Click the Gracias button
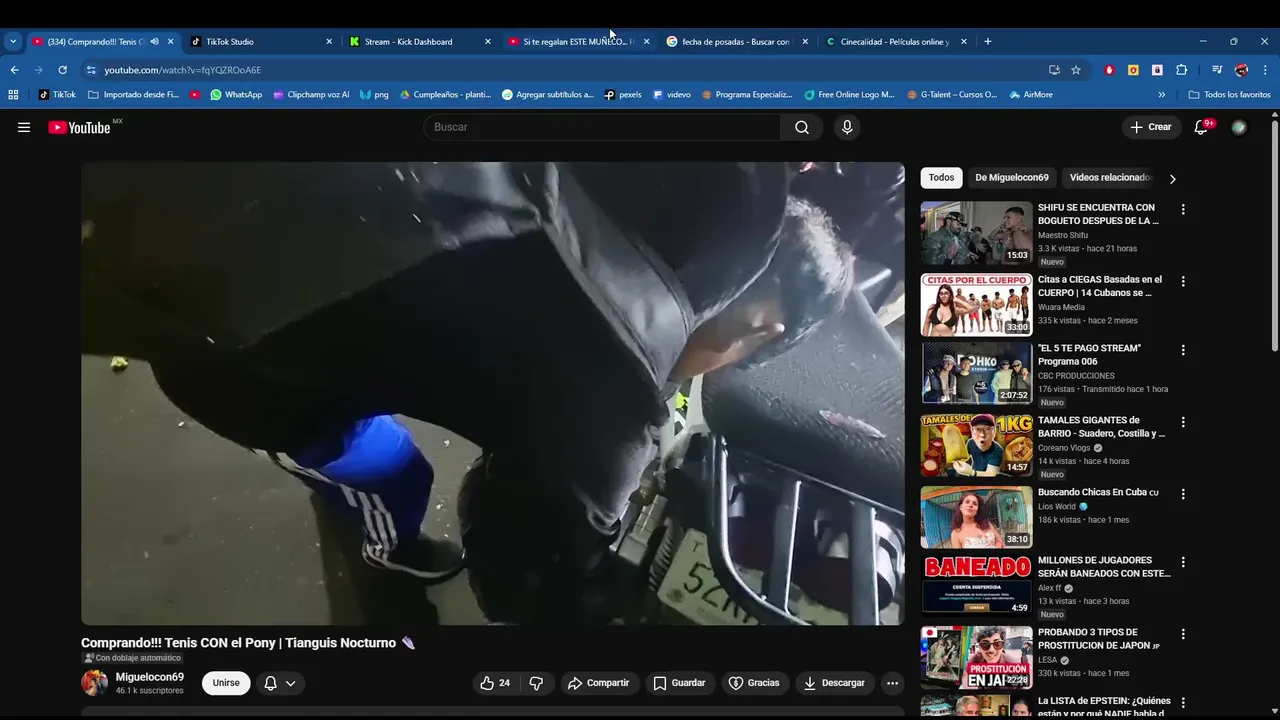Image resolution: width=1280 pixels, height=720 pixels. pyautogui.click(x=754, y=683)
